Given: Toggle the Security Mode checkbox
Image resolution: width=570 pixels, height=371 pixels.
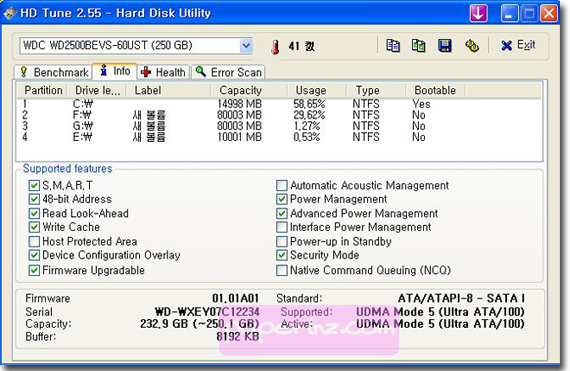Looking at the screenshot, I should pyautogui.click(x=282, y=255).
